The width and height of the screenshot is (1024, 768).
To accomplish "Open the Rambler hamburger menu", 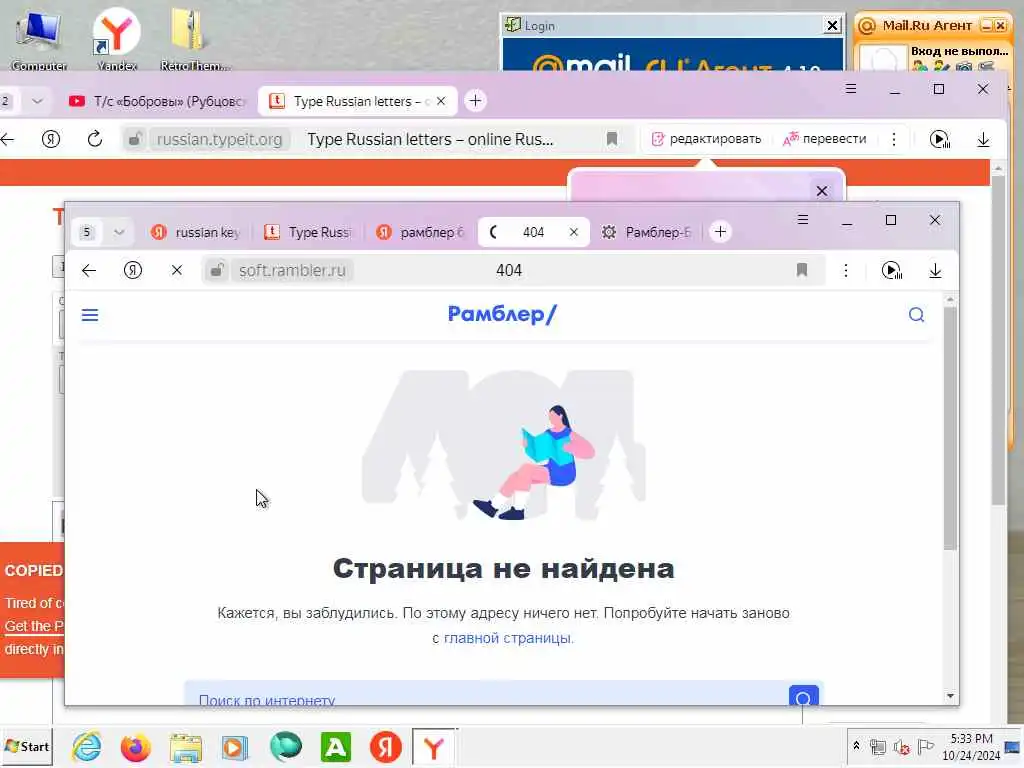I will [90, 315].
